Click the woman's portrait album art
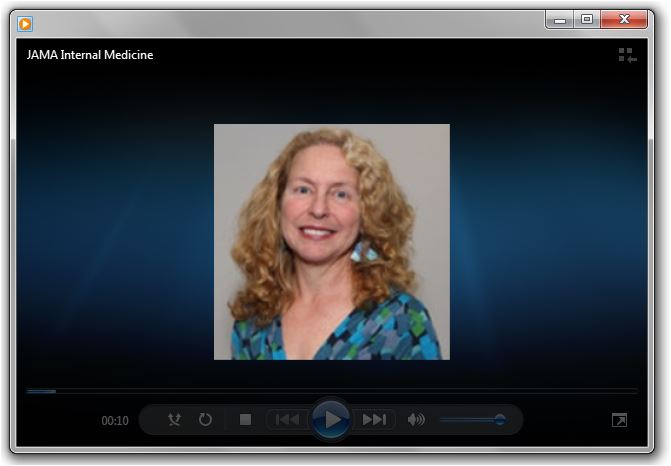The image size is (671, 466). click(332, 241)
